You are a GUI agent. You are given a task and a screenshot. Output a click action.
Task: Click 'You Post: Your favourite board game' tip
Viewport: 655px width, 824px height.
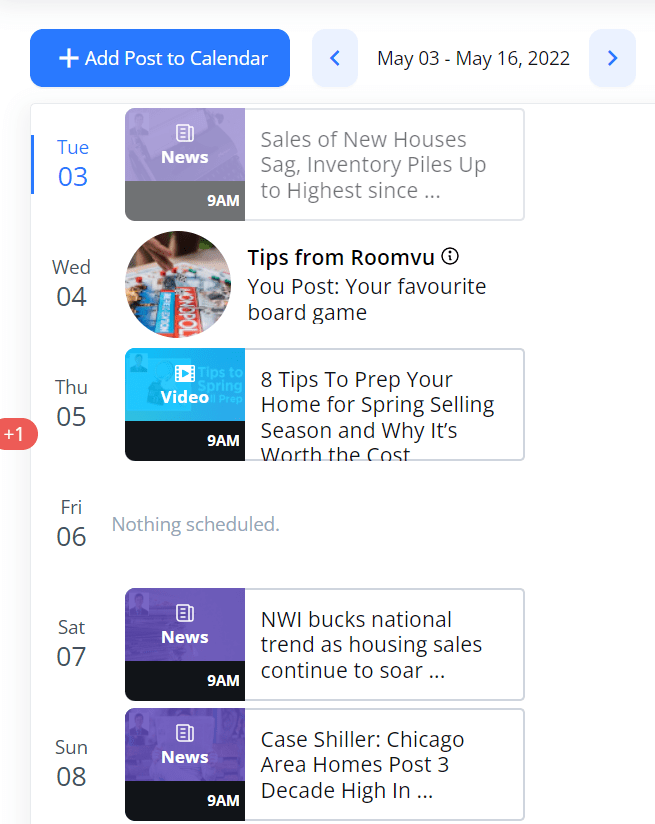[x=366, y=300]
